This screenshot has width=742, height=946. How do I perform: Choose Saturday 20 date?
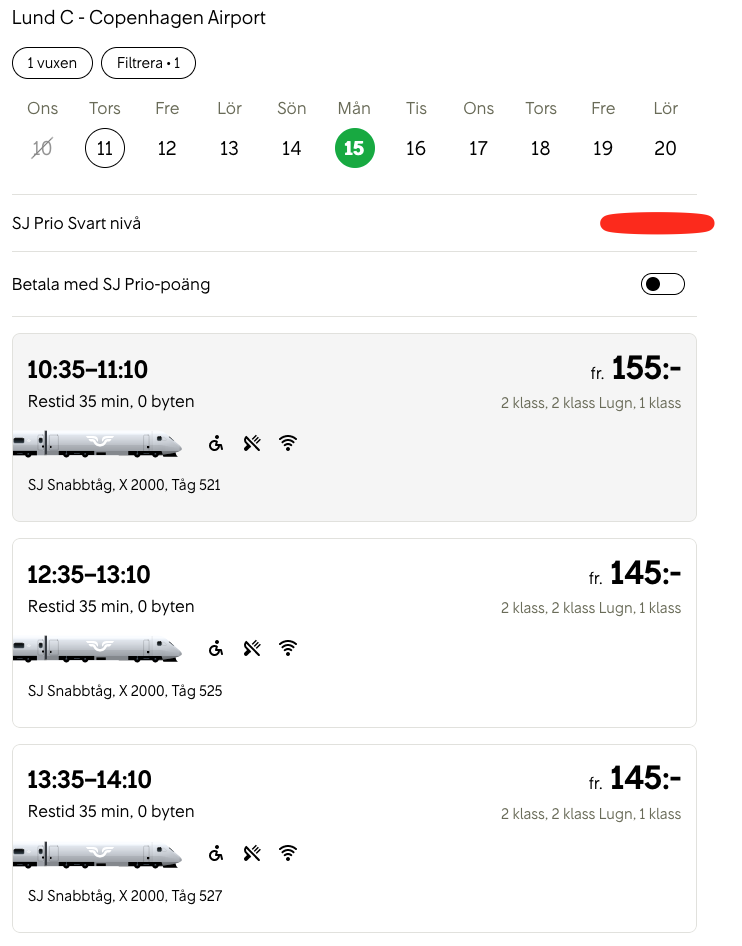point(665,148)
